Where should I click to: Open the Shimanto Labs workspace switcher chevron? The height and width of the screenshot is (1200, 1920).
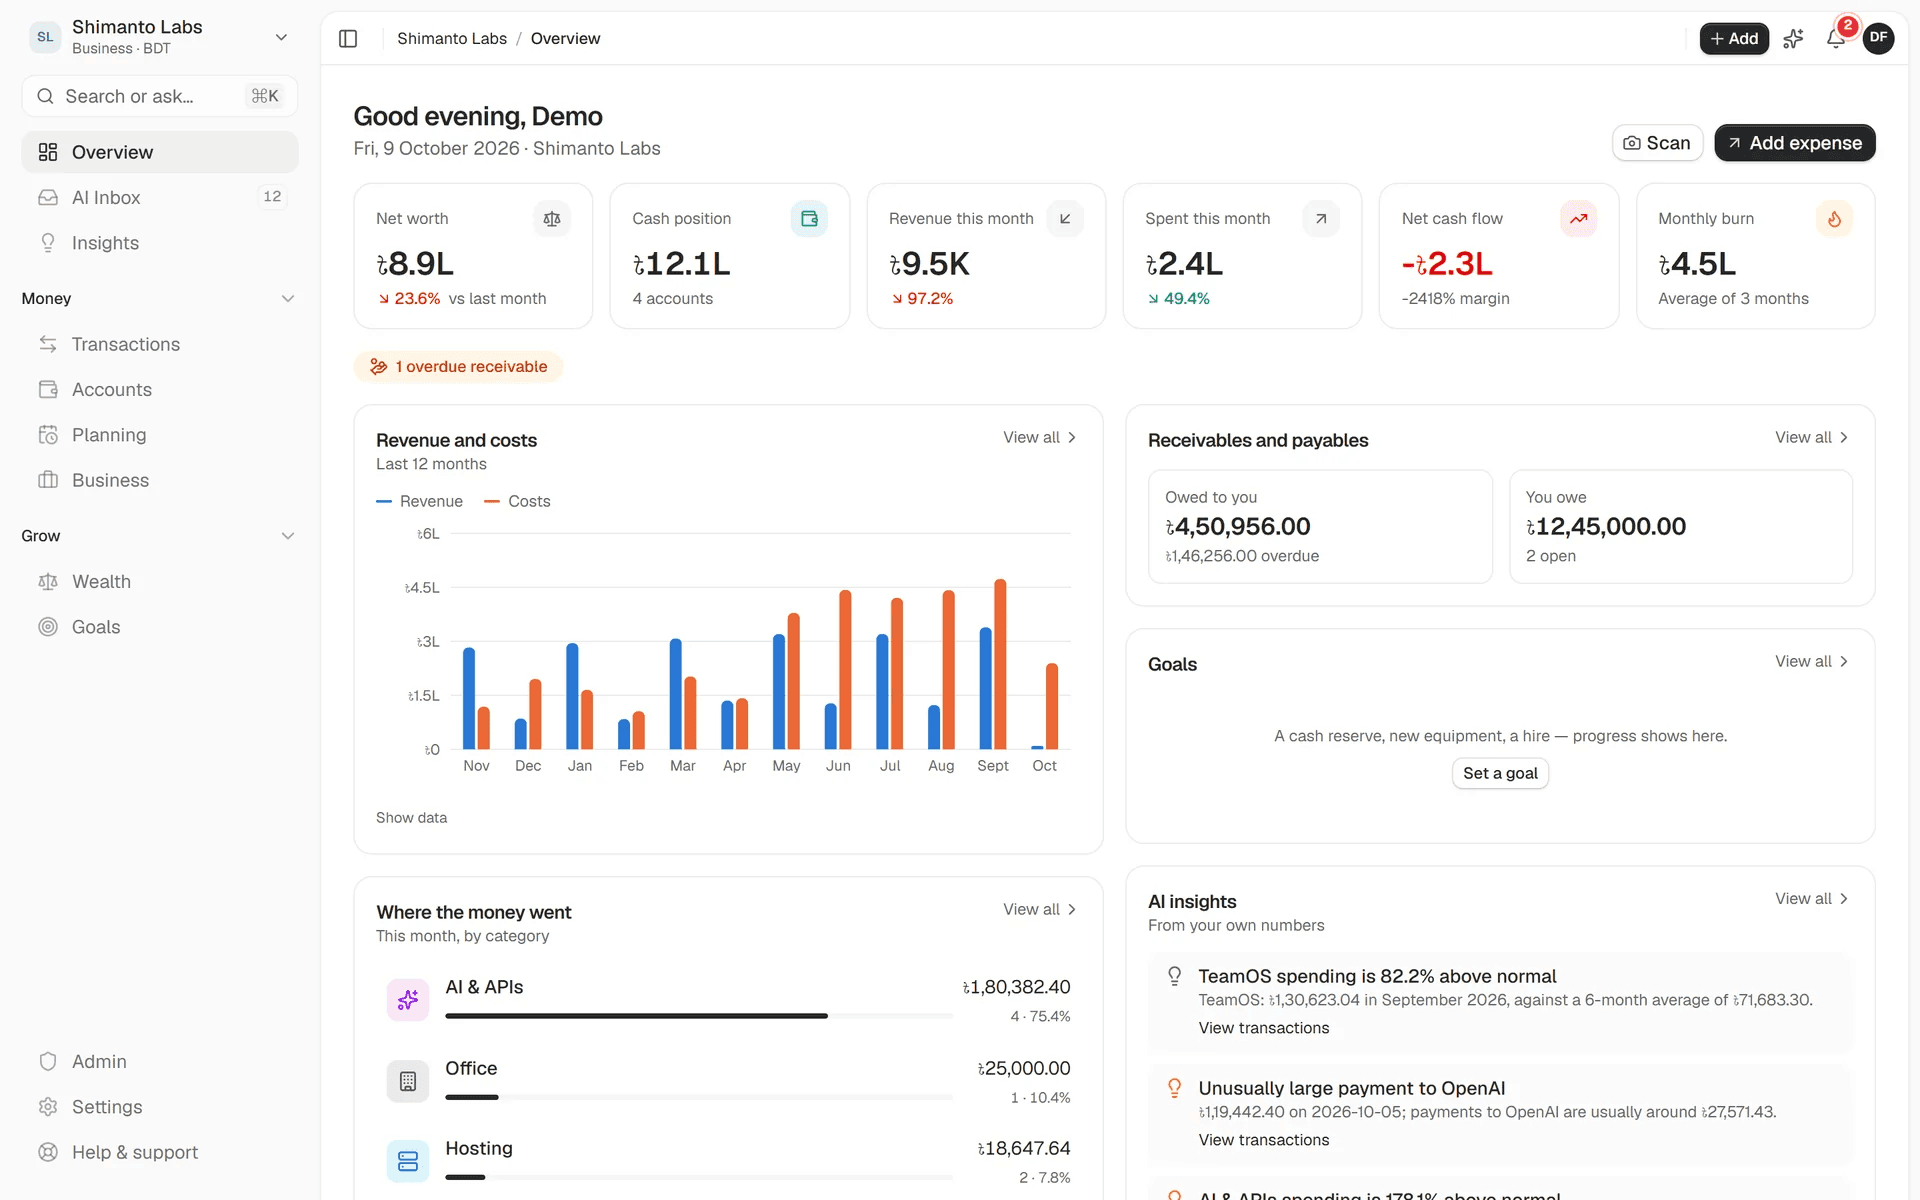pos(281,37)
